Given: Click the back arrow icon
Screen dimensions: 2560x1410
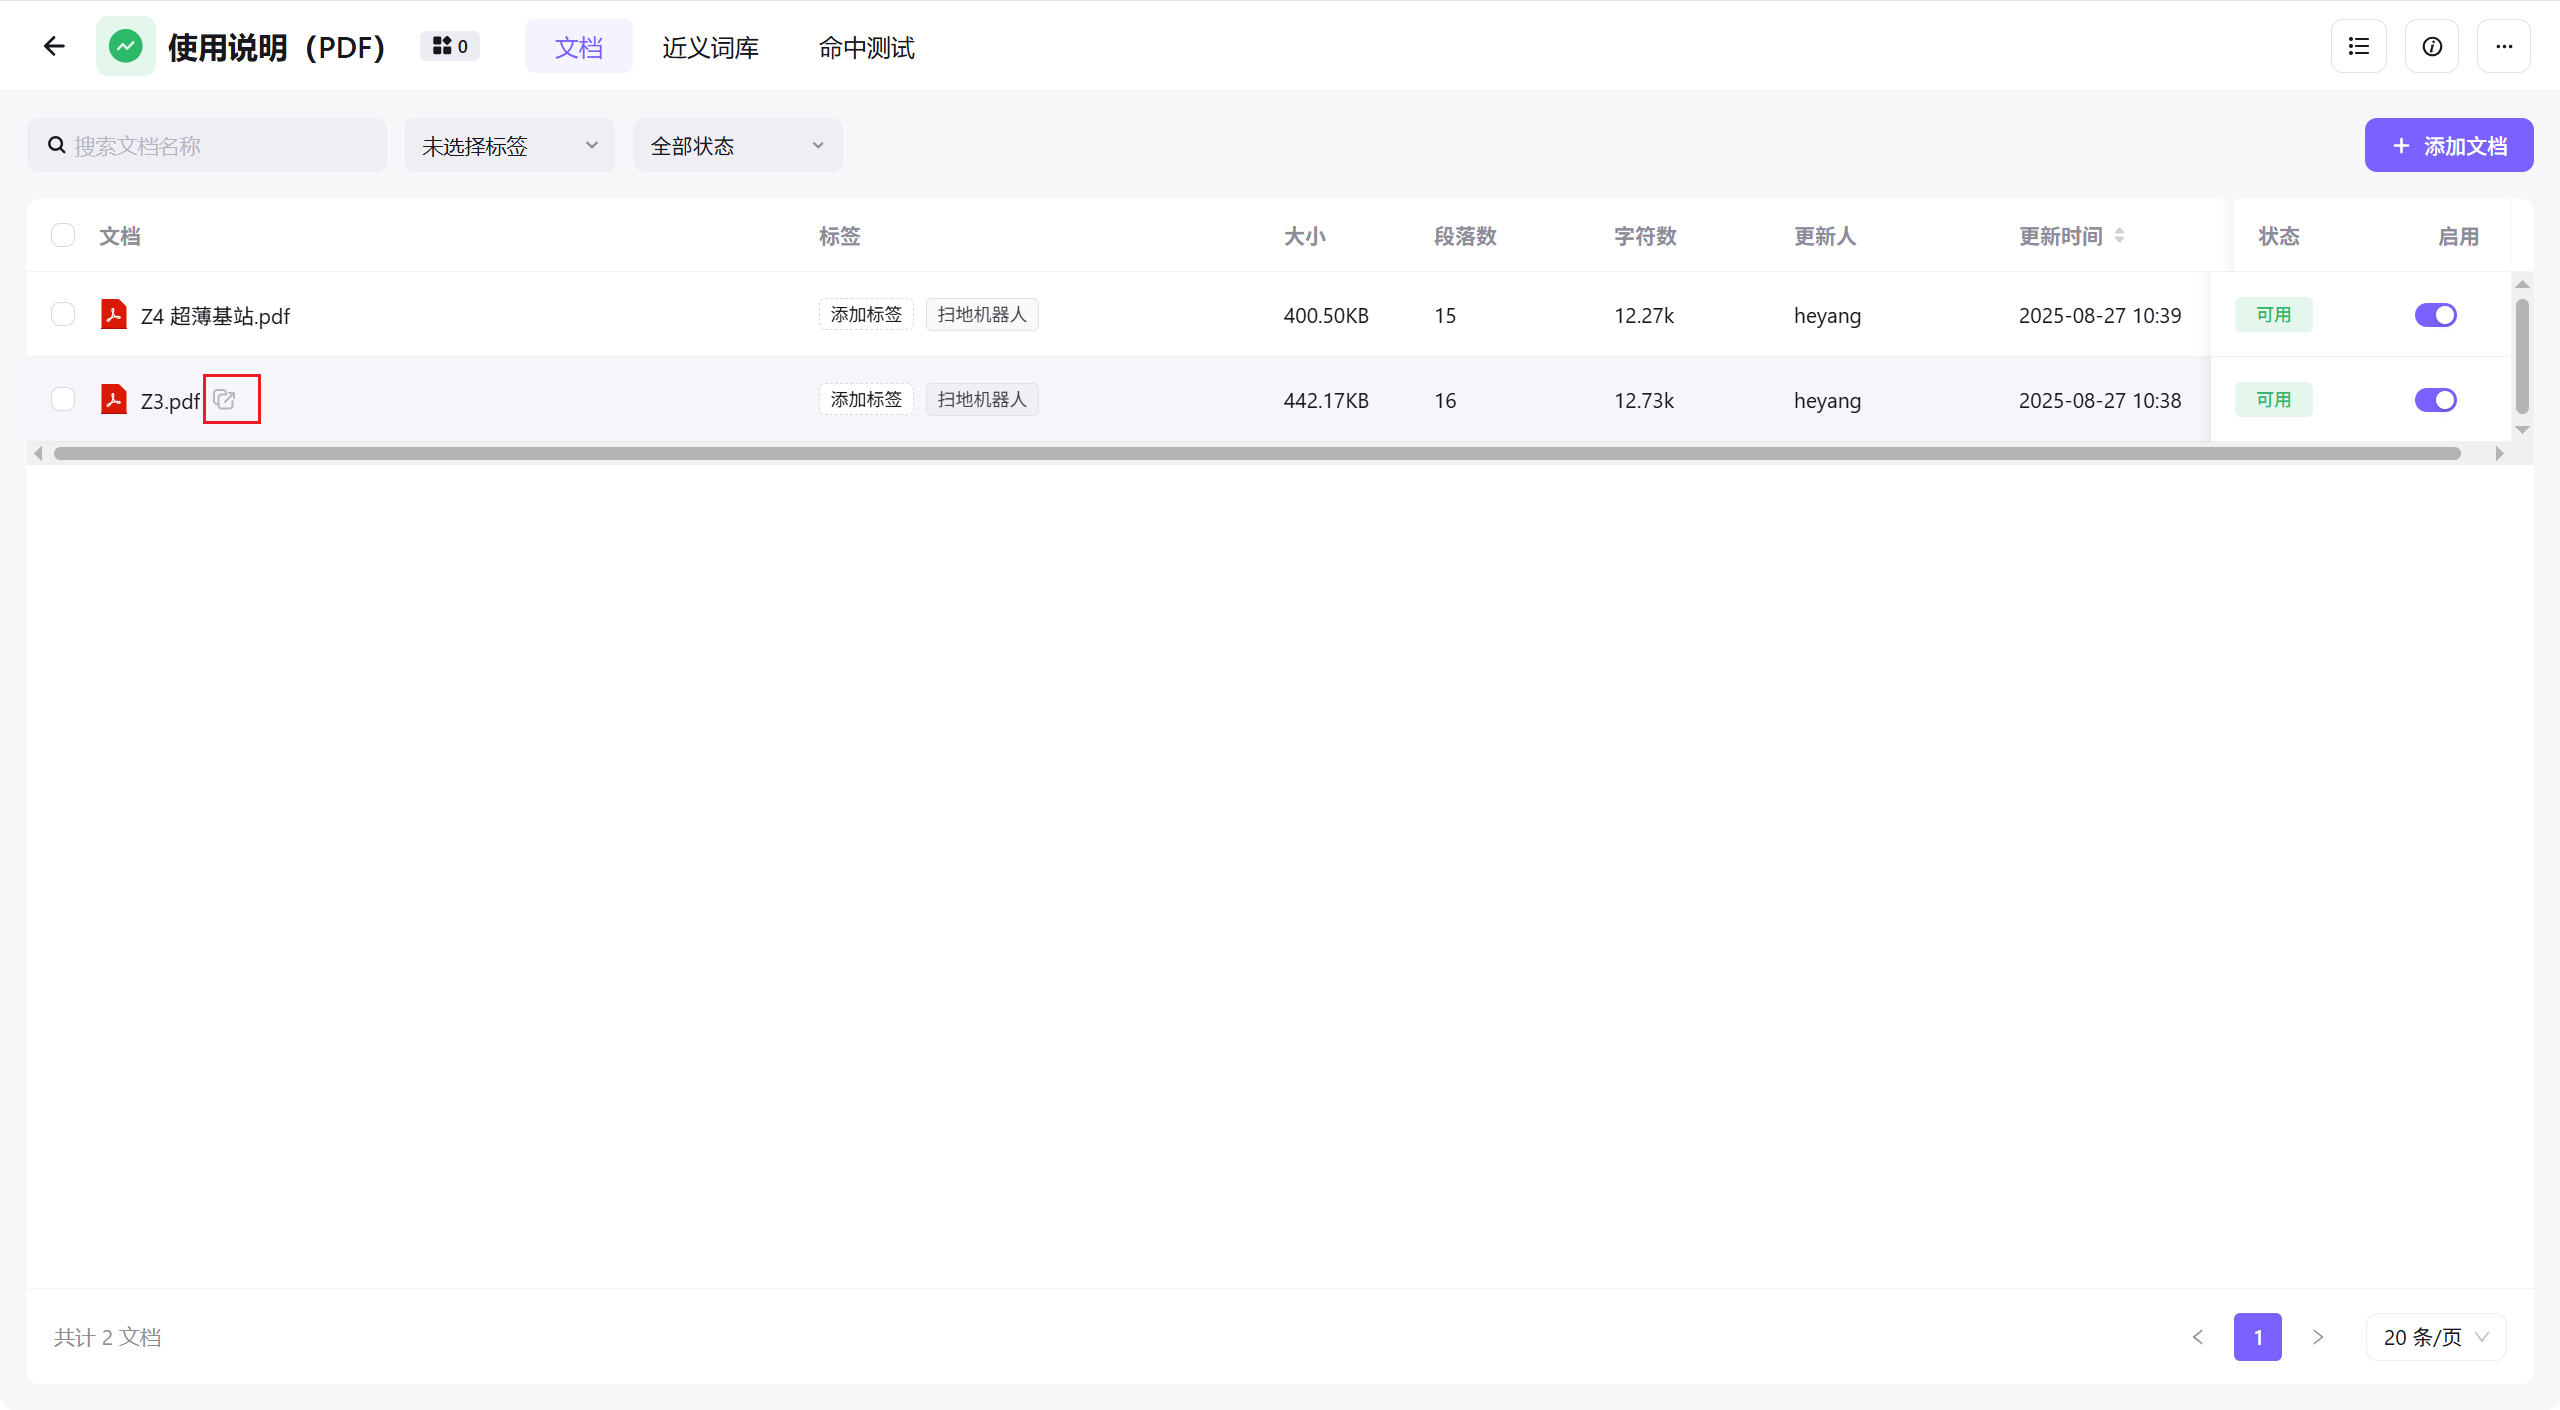Looking at the screenshot, I should click(54, 46).
